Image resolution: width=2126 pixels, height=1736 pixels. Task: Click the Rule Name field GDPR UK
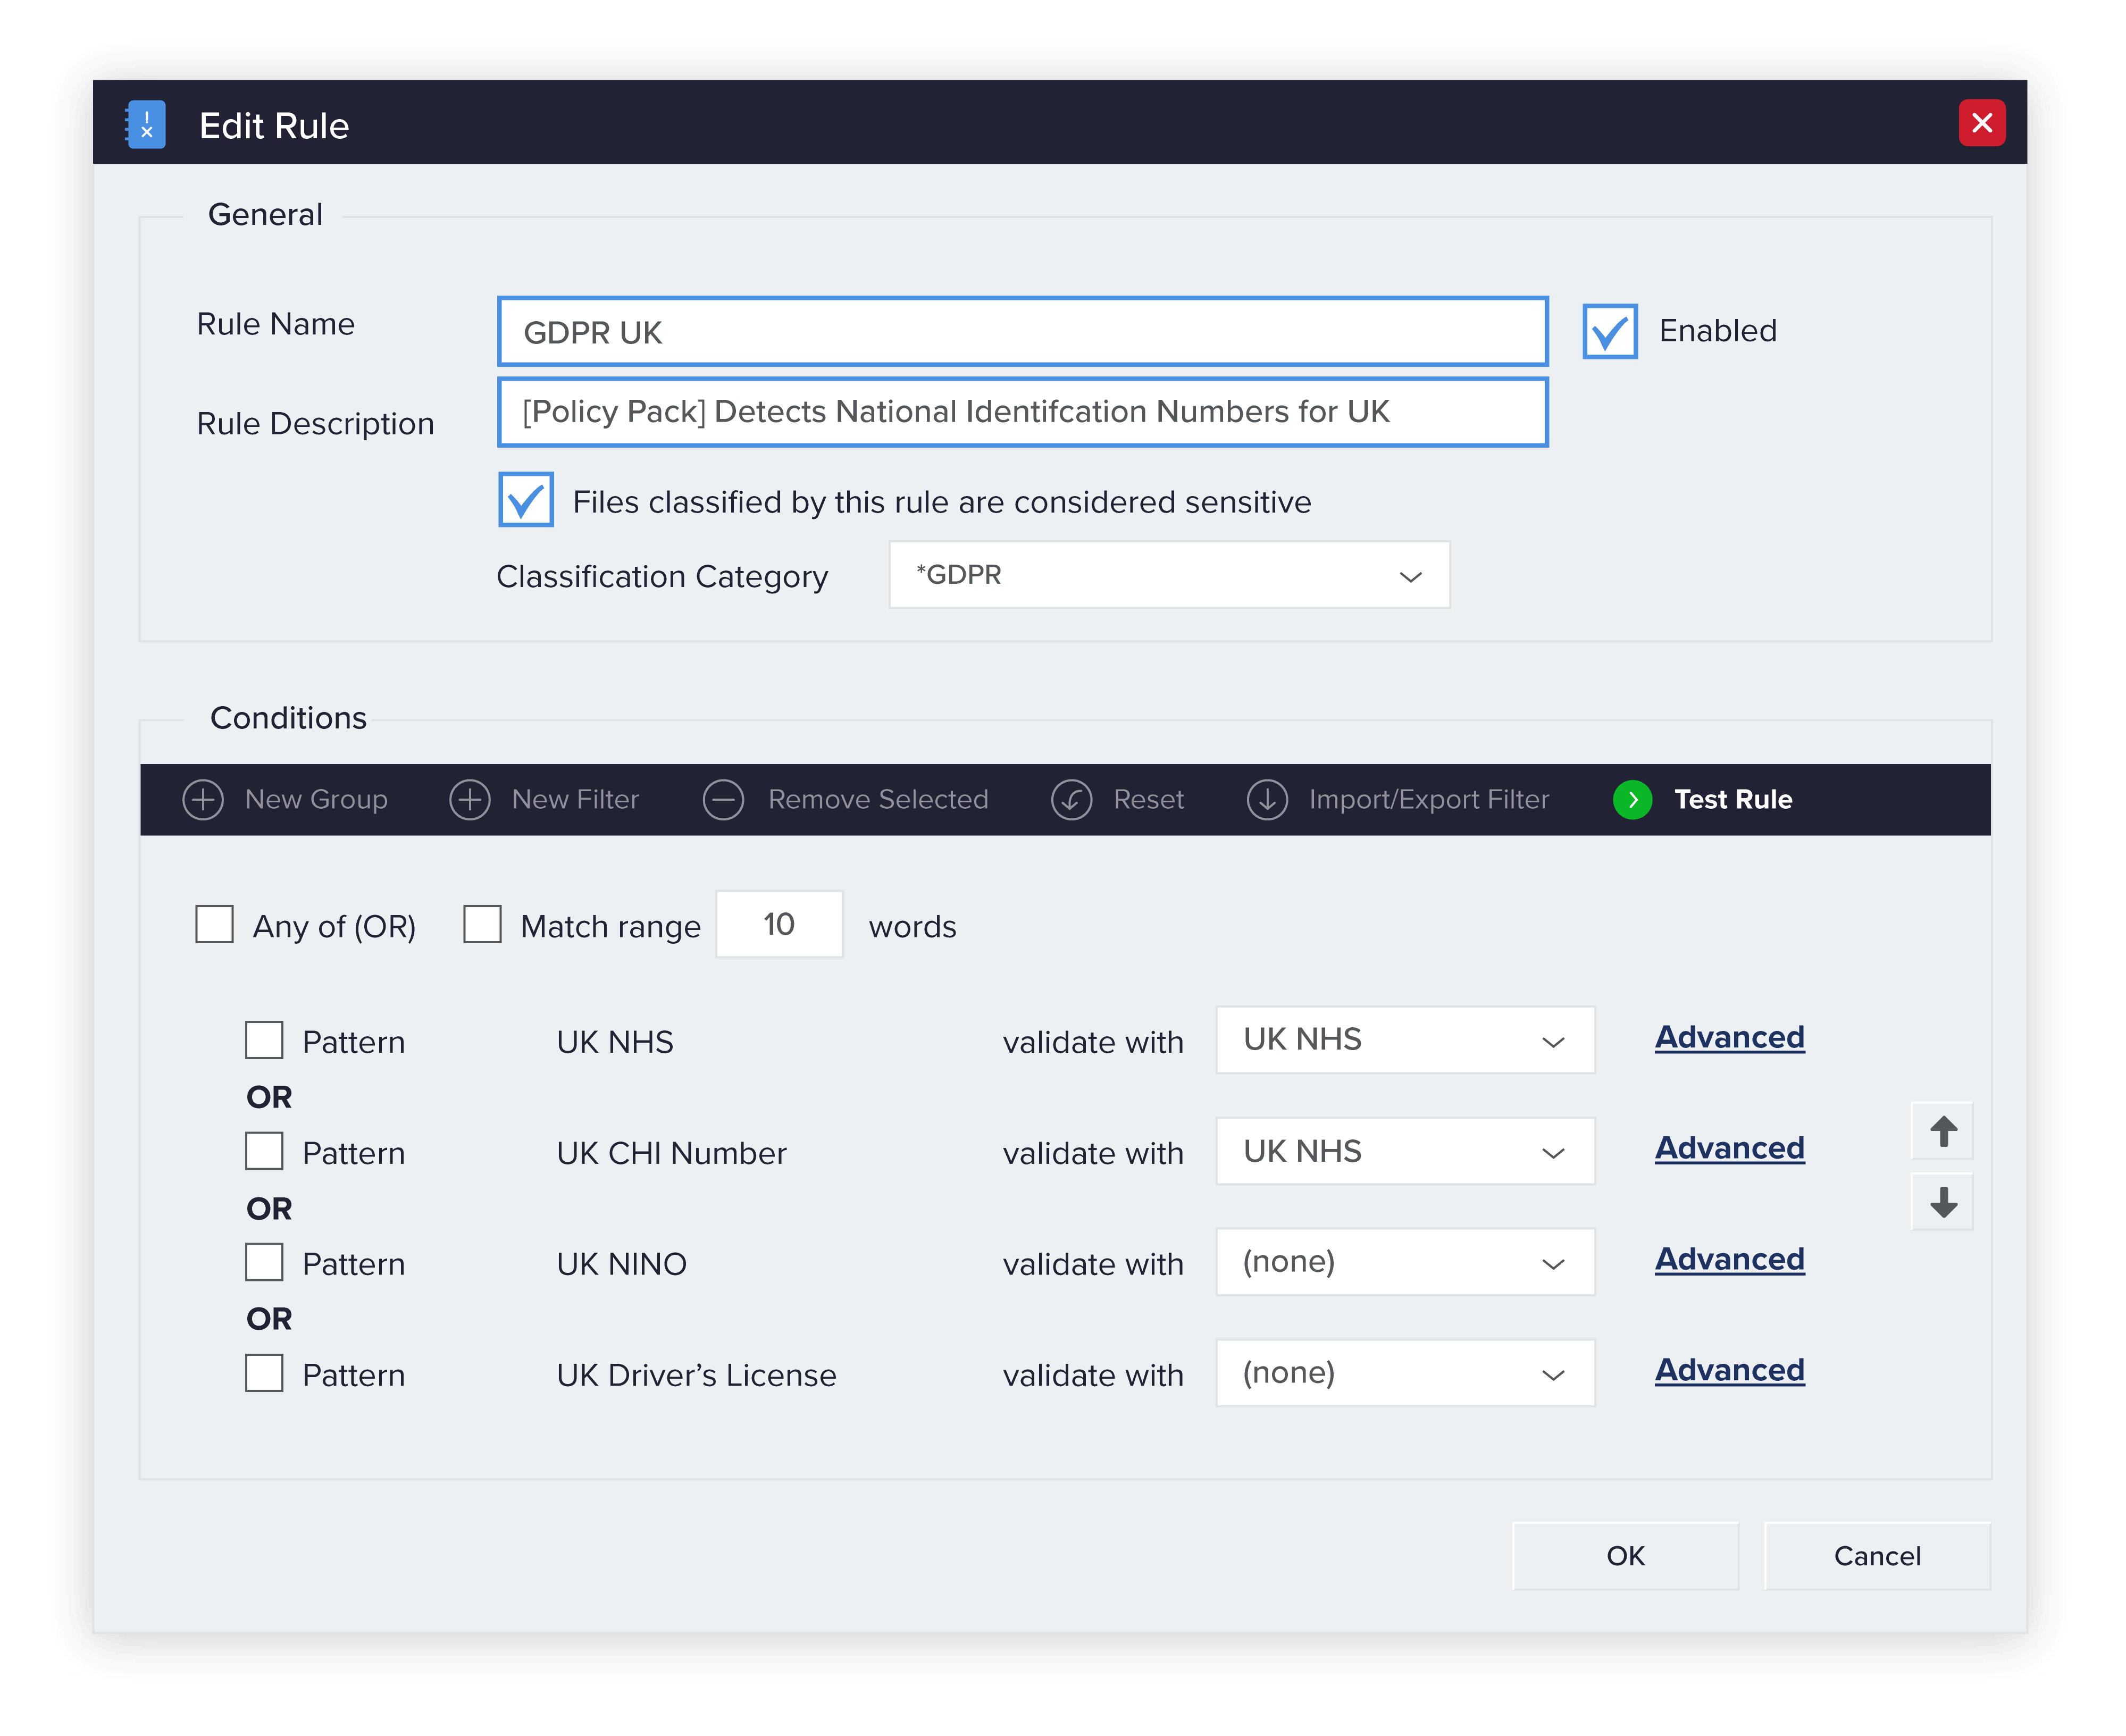coord(1022,332)
